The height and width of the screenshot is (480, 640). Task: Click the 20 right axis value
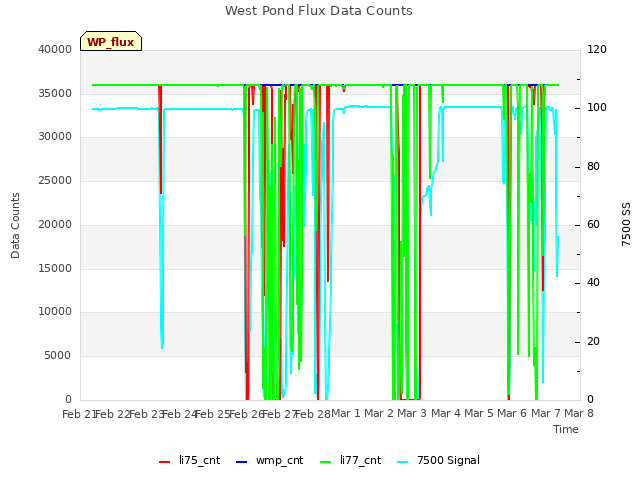point(593,341)
